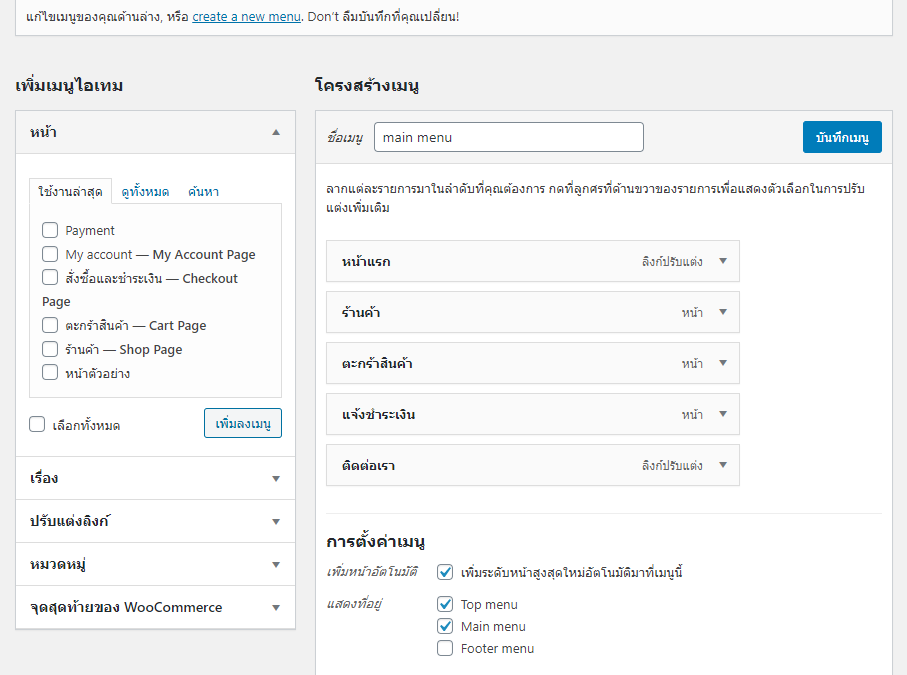
Task: Expand the ร้านค้า menu item arrow
Action: pyautogui.click(x=722, y=312)
